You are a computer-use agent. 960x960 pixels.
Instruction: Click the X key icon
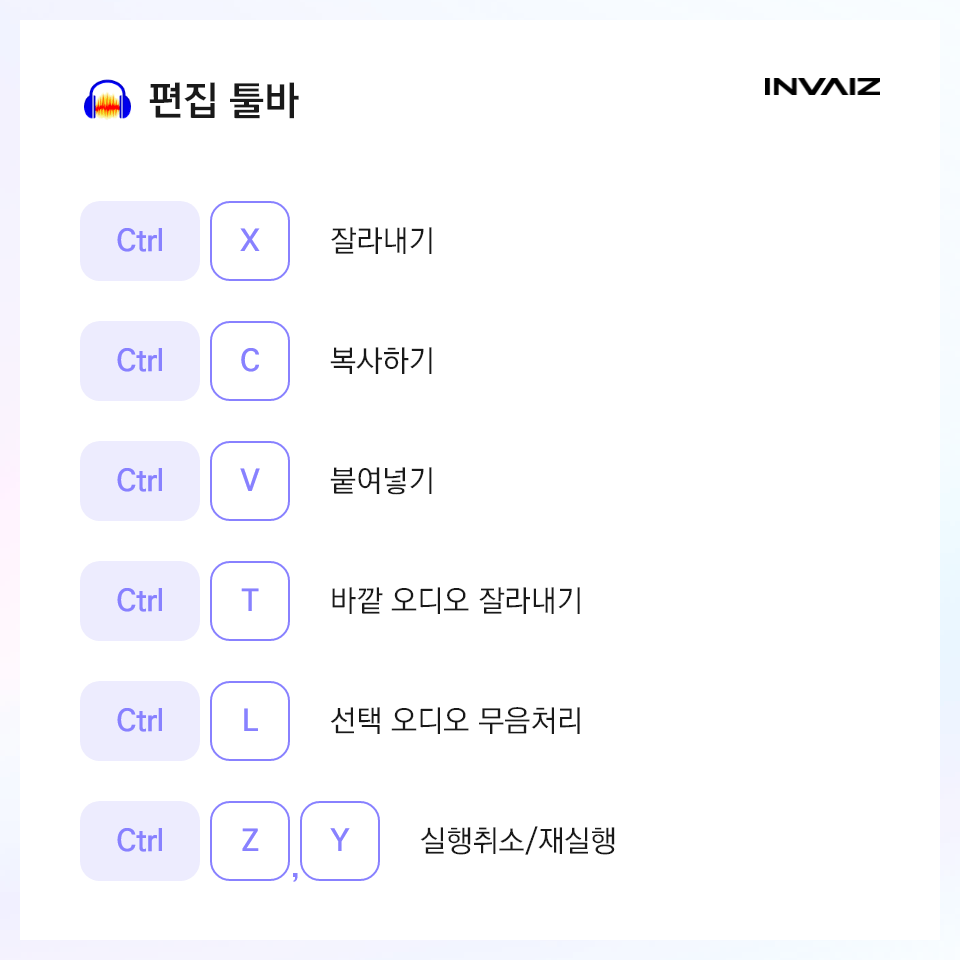[250, 241]
